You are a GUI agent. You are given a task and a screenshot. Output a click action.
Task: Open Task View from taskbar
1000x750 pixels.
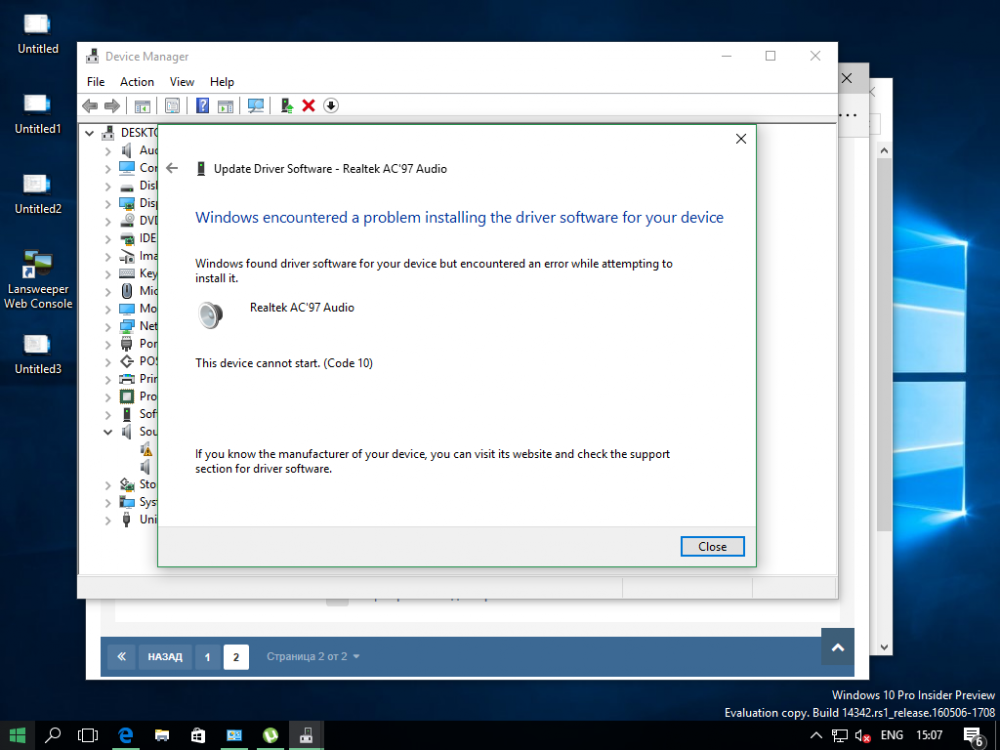point(88,735)
